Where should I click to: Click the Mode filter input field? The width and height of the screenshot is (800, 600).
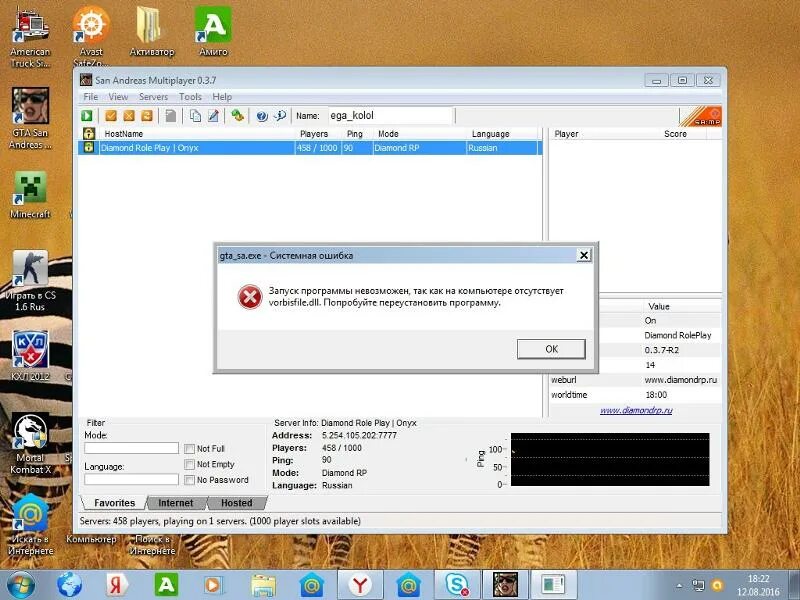pos(131,448)
